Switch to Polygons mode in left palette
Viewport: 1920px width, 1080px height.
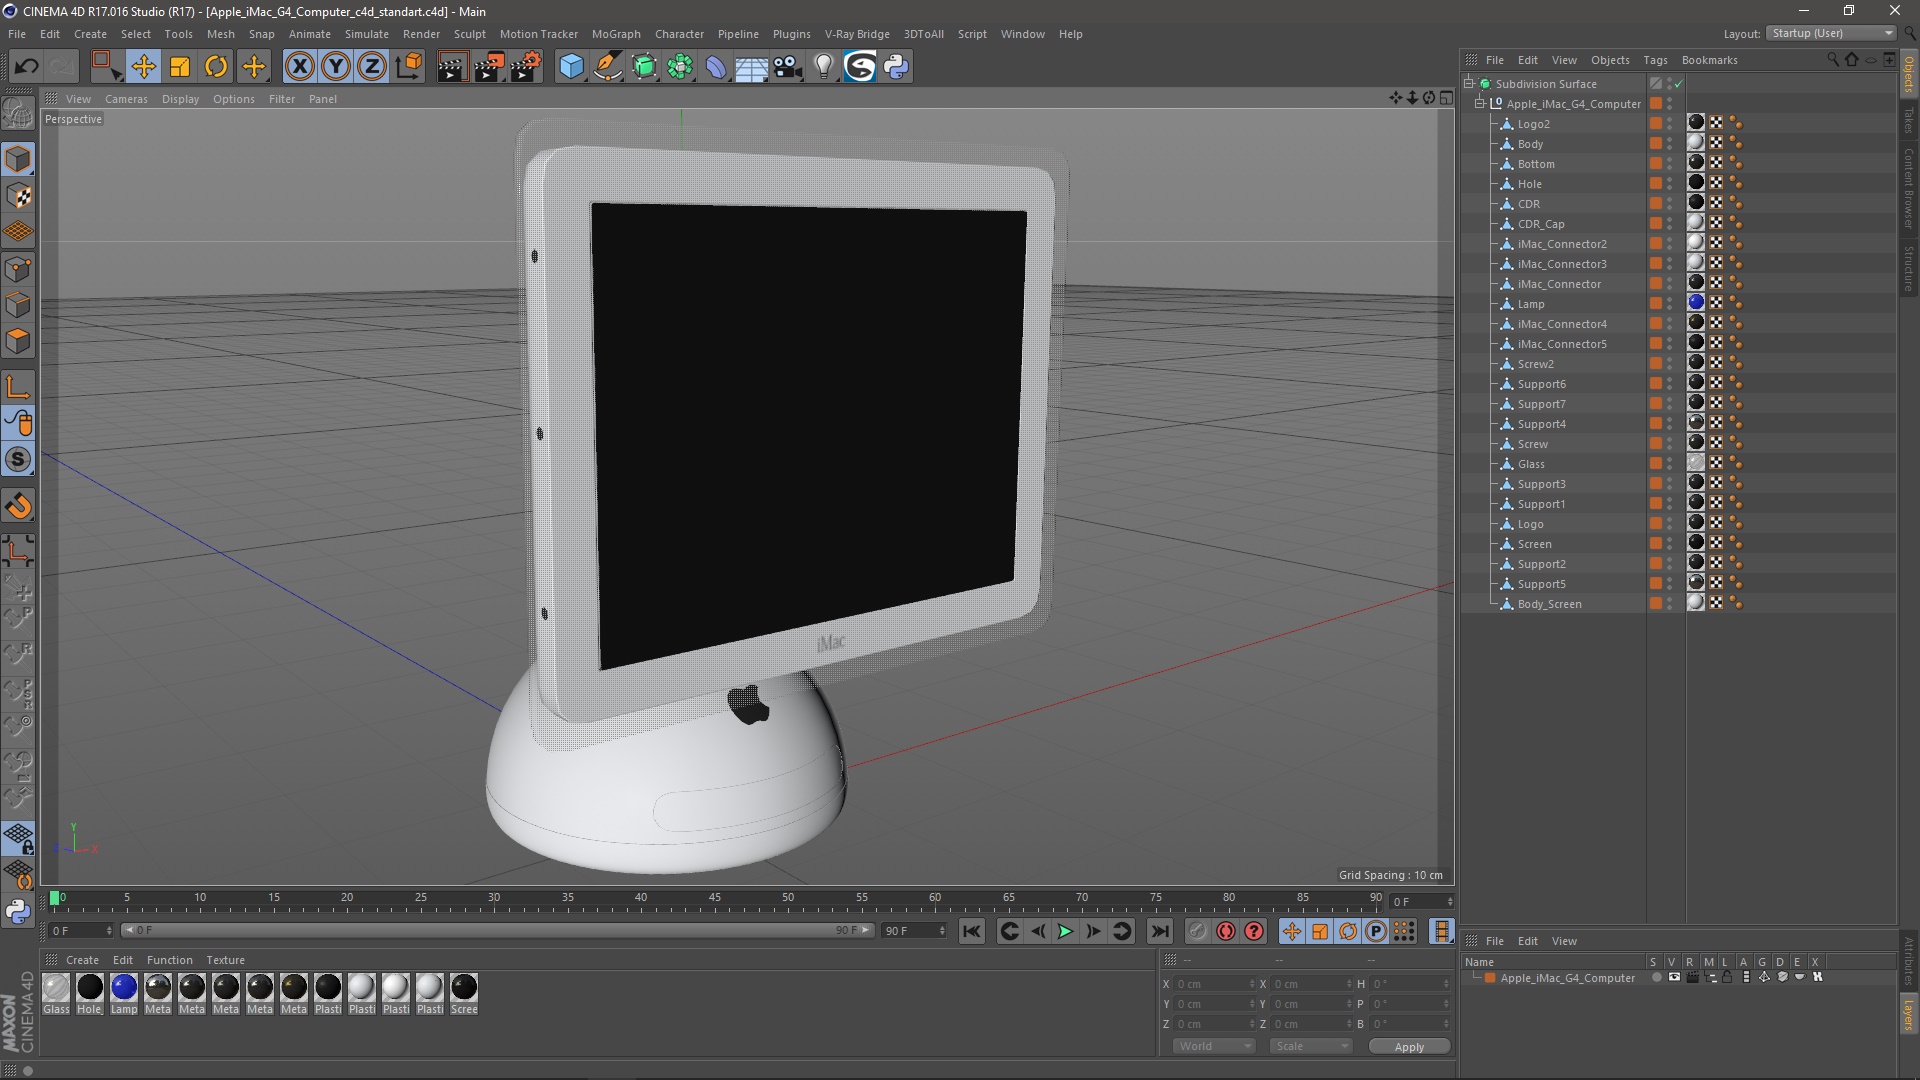(x=18, y=341)
